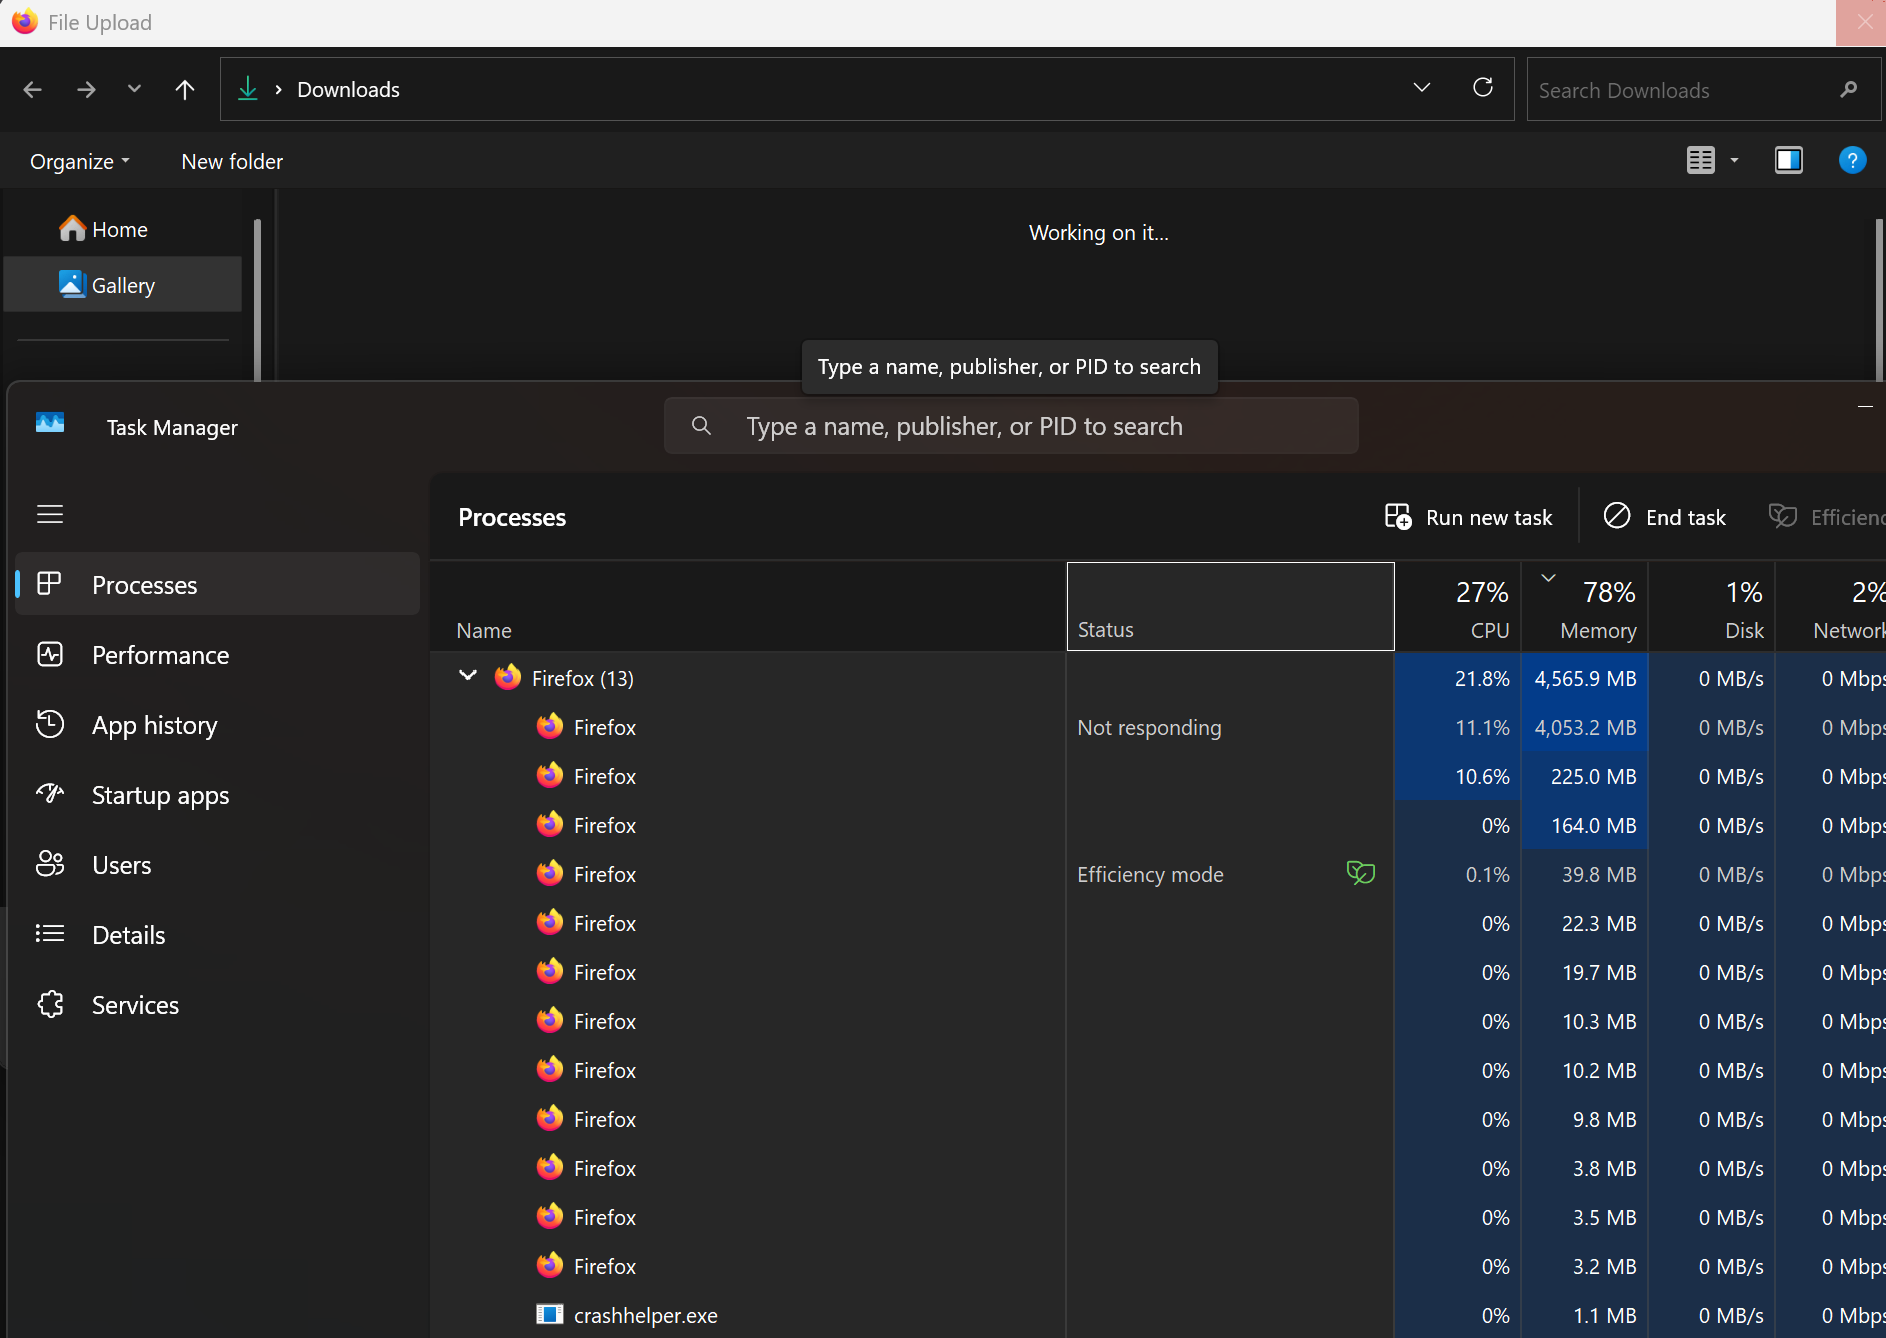Click Downloads in the address bar
The image size is (1886, 1338).
[x=348, y=89]
